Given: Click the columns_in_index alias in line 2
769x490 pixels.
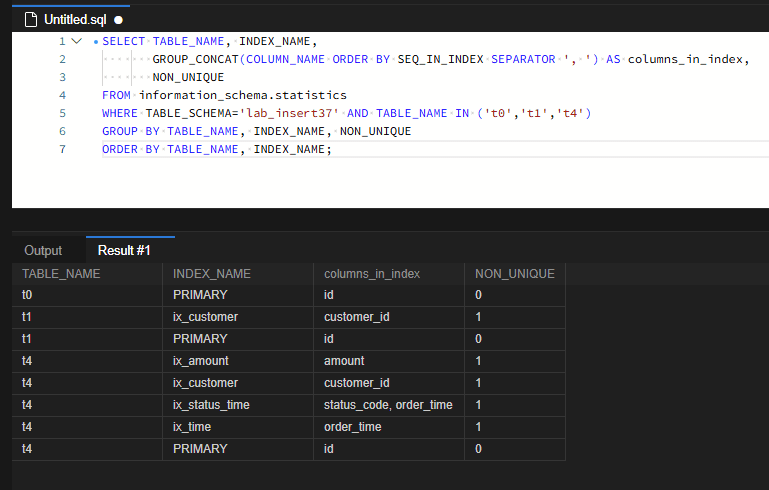Looking at the screenshot, I should [685, 59].
